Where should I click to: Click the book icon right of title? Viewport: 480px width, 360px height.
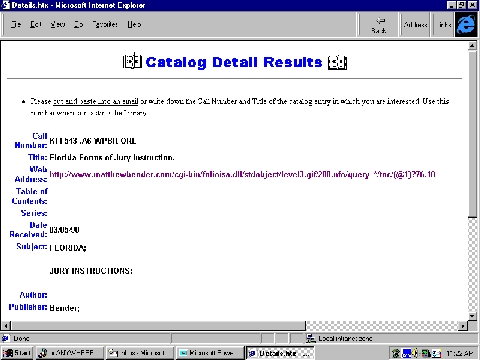coord(337,62)
